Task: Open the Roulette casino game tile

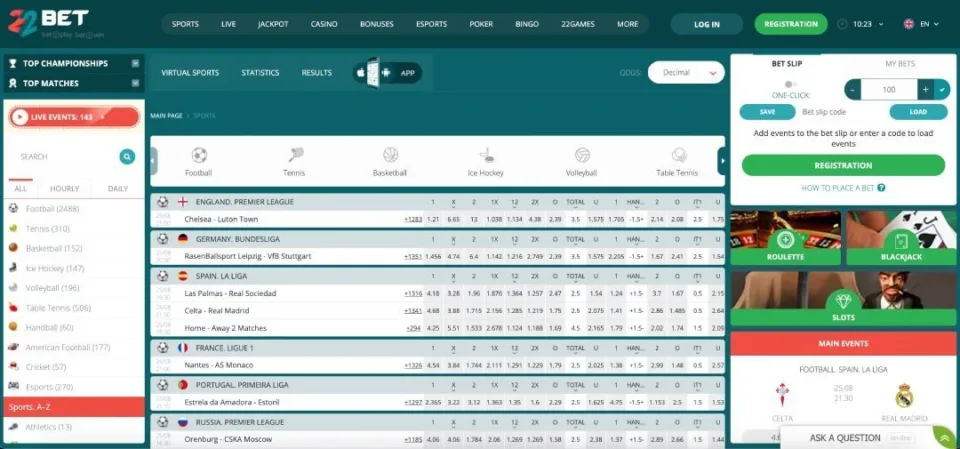Action: 786,240
